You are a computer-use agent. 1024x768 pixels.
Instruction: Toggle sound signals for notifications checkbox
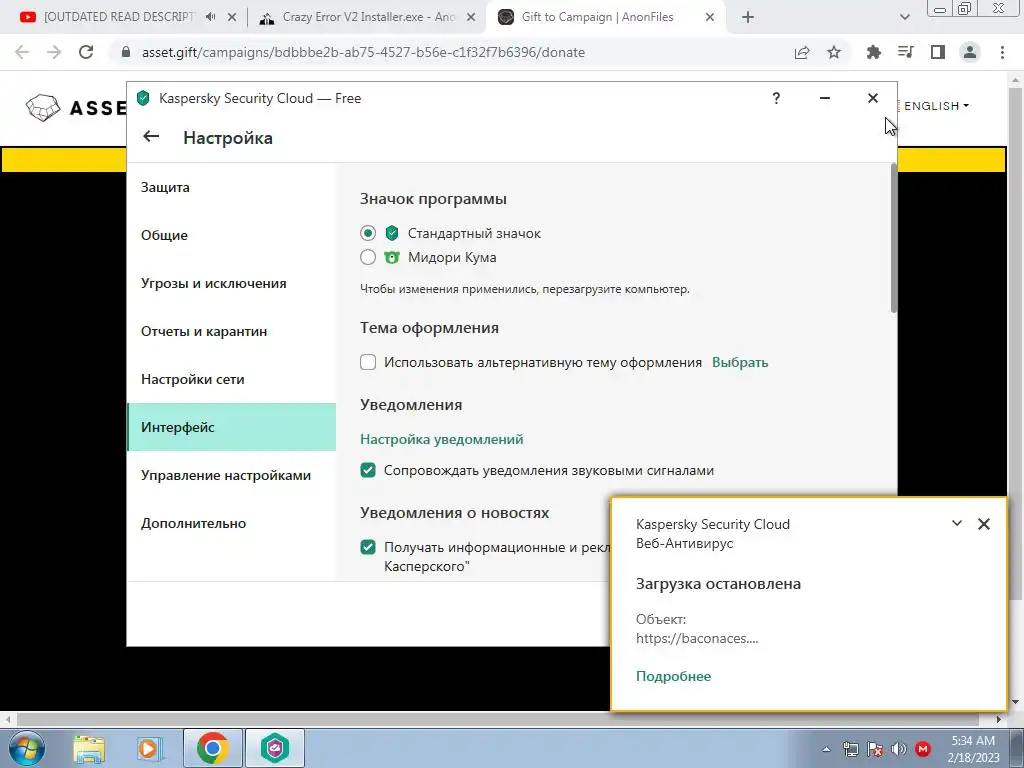tap(368, 470)
